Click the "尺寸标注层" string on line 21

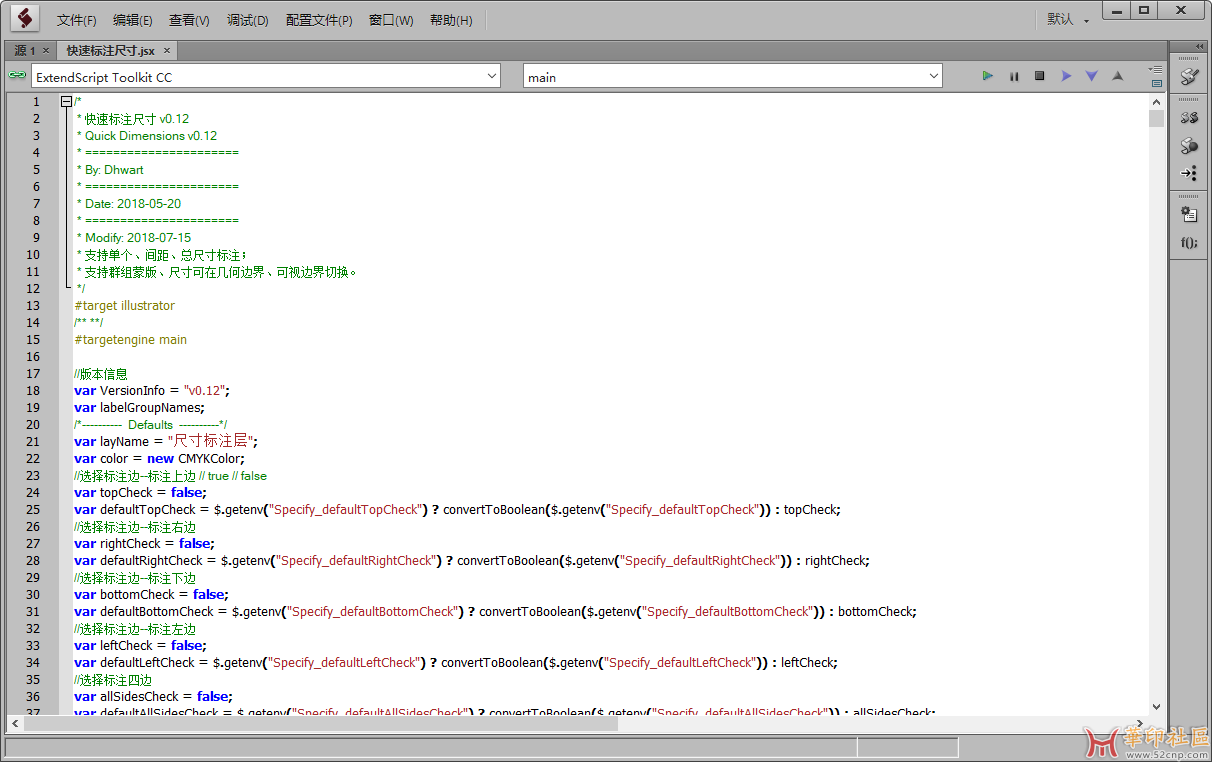click(212, 441)
